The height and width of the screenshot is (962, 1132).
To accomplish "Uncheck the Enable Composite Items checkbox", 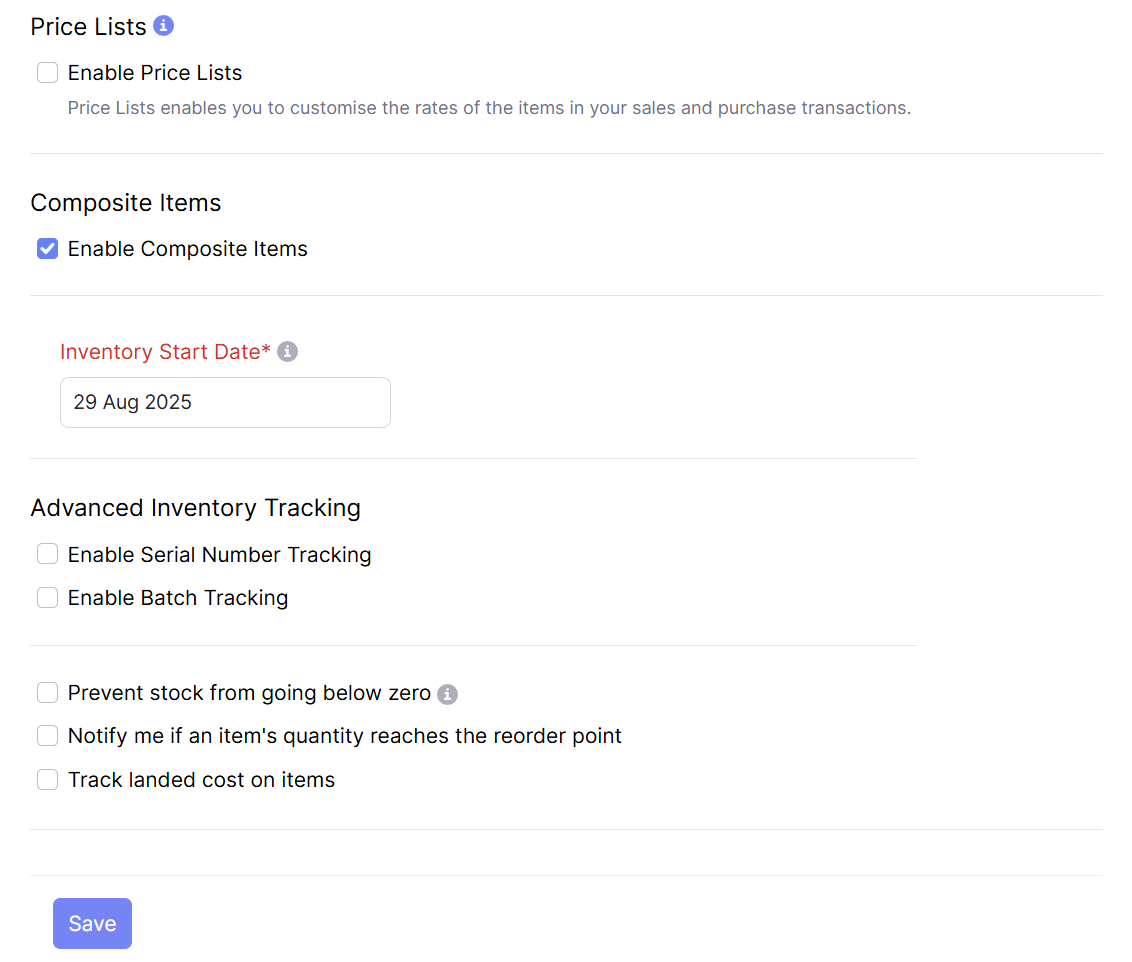I will tap(47, 249).
